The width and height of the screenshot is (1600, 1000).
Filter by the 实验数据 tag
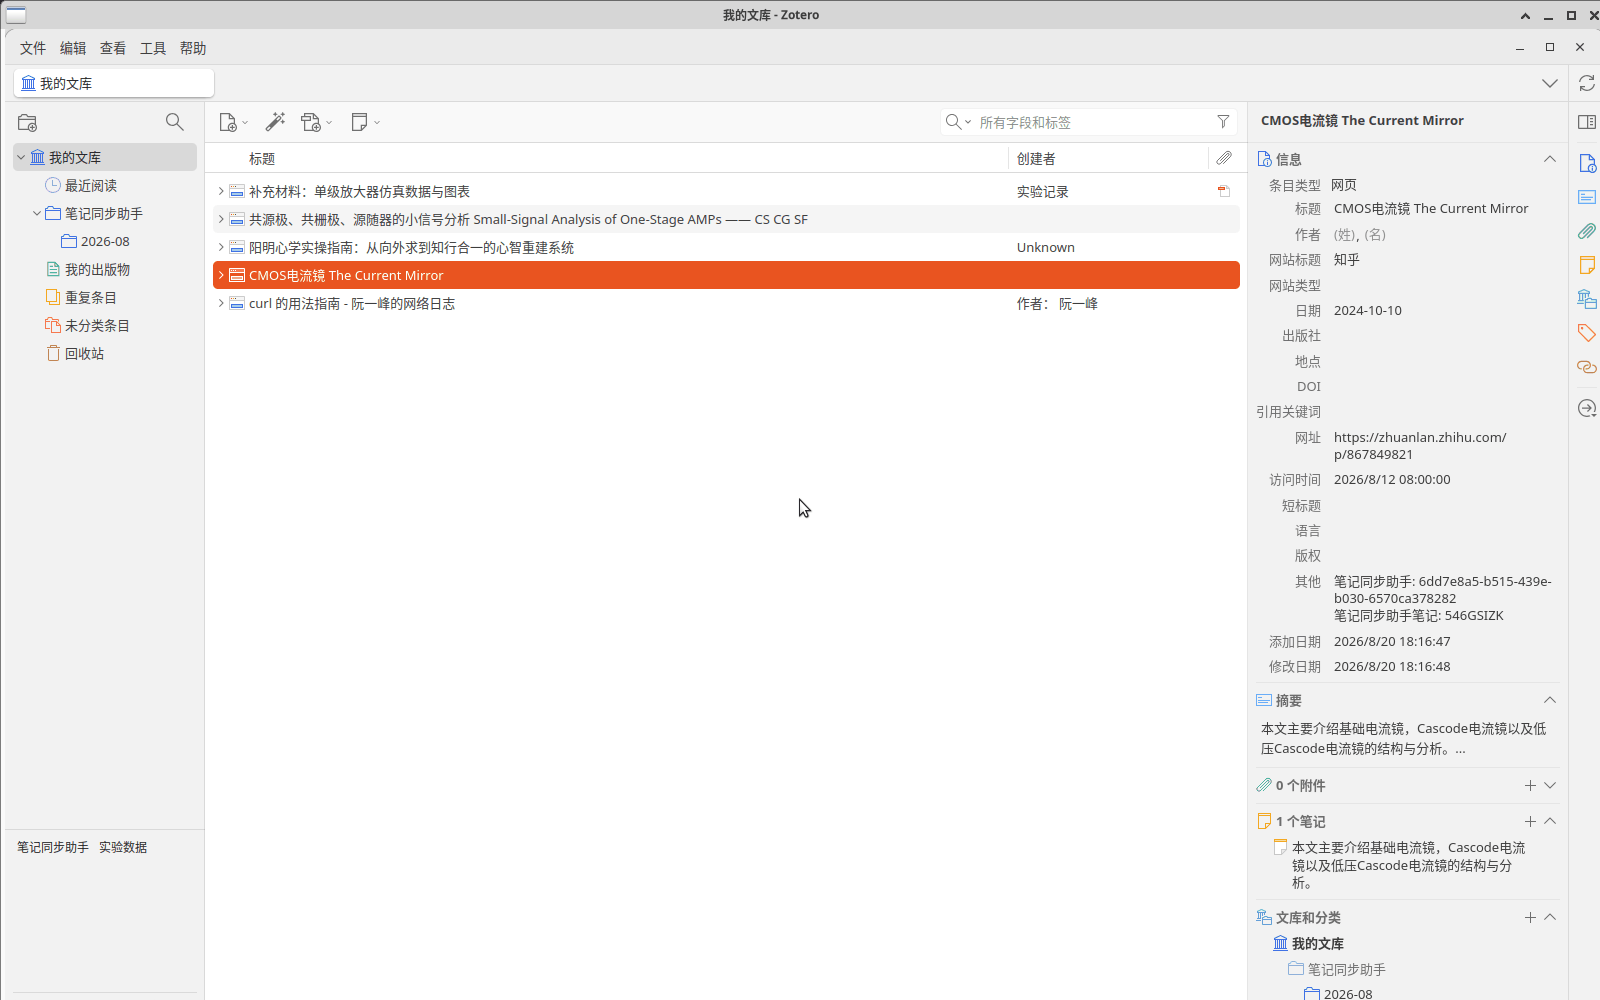coord(123,847)
